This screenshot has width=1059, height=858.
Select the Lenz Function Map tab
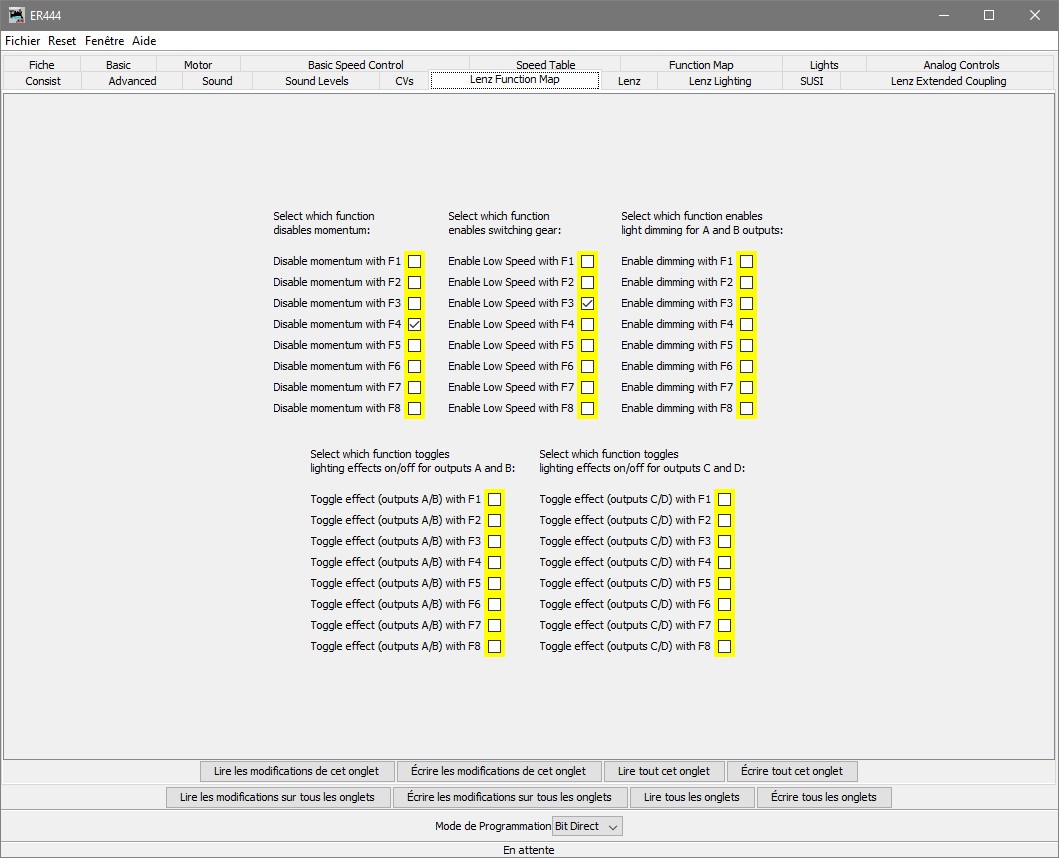pos(515,80)
